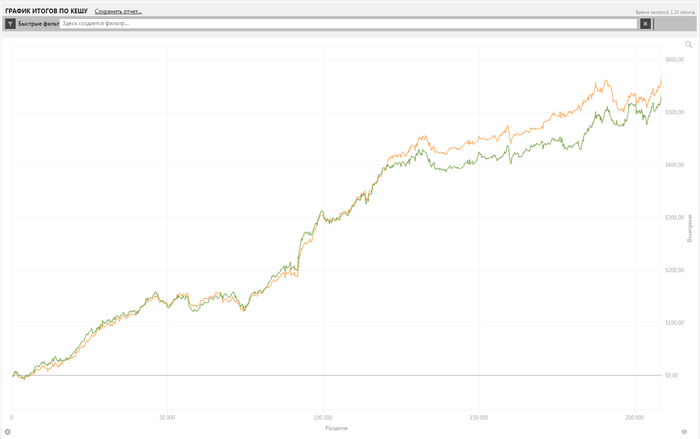Clear the filter with the X button

point(645,24)
